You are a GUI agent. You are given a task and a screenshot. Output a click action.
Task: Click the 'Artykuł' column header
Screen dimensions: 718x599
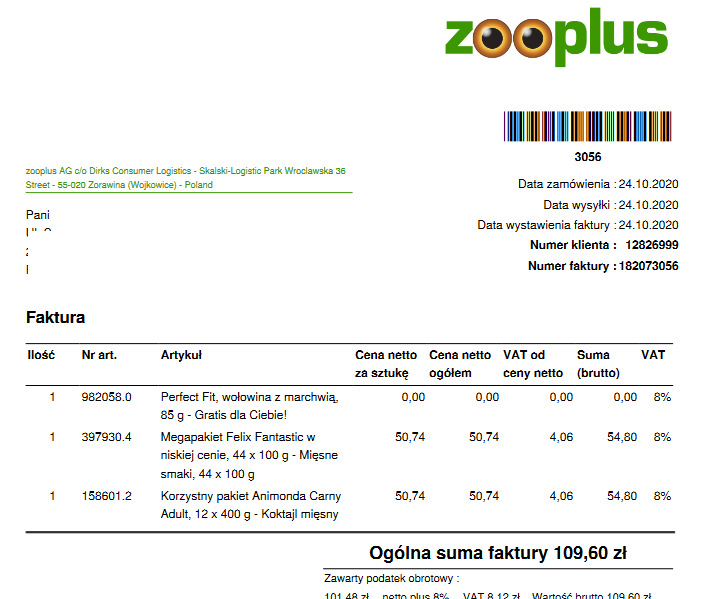point(181,355)
